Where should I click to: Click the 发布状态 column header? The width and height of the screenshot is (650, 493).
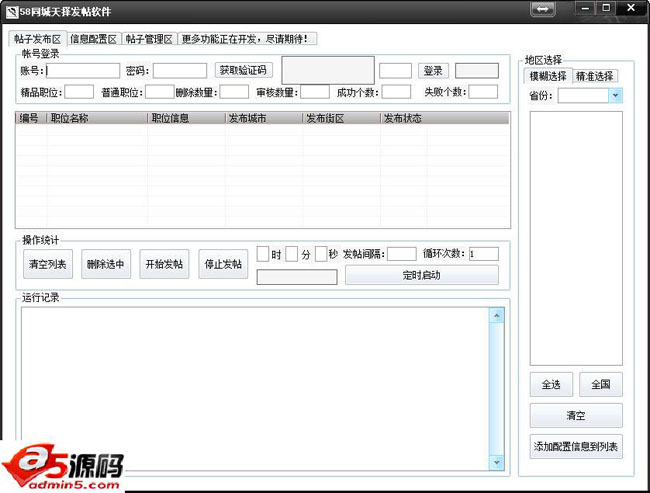click(x=403, y=118)
